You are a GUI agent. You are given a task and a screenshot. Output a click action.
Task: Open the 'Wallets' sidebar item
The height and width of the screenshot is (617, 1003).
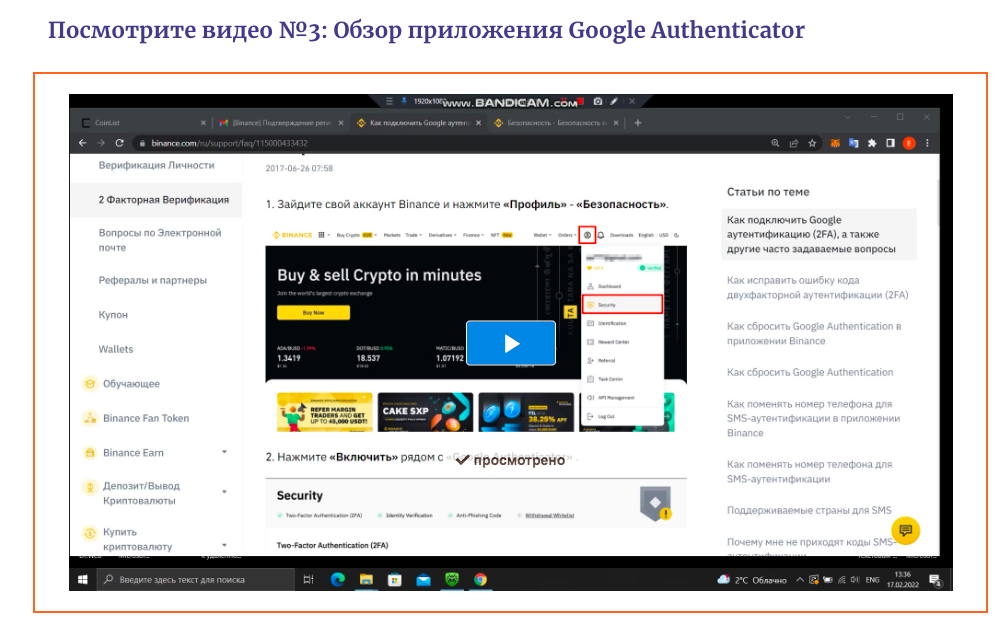[x=116, y=349]
